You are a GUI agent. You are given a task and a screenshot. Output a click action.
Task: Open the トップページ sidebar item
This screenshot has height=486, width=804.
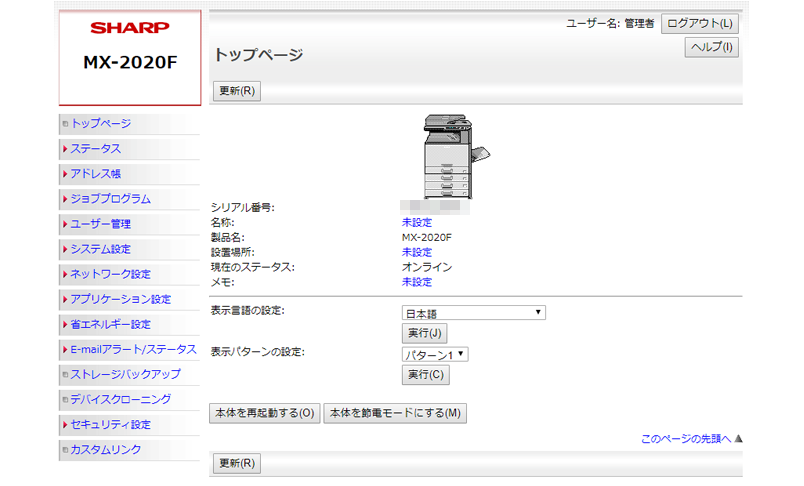coord(100,124)
